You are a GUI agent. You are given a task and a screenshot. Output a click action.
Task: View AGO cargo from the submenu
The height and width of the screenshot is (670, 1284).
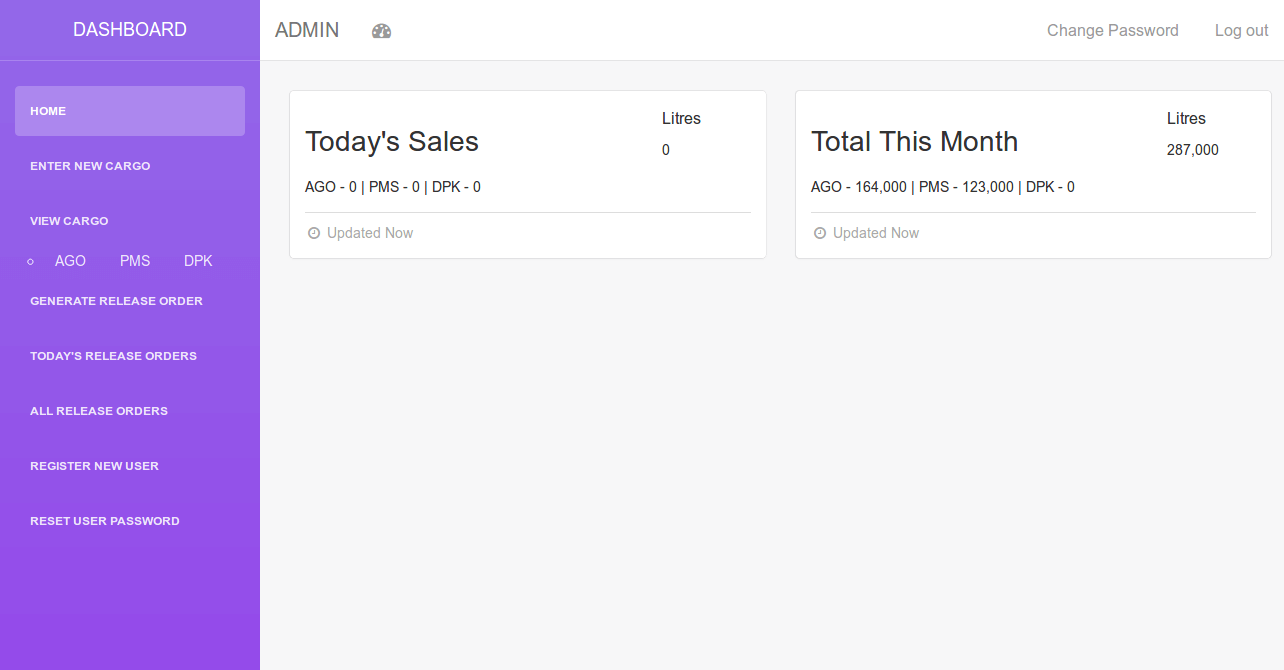(x=70, y=261)
